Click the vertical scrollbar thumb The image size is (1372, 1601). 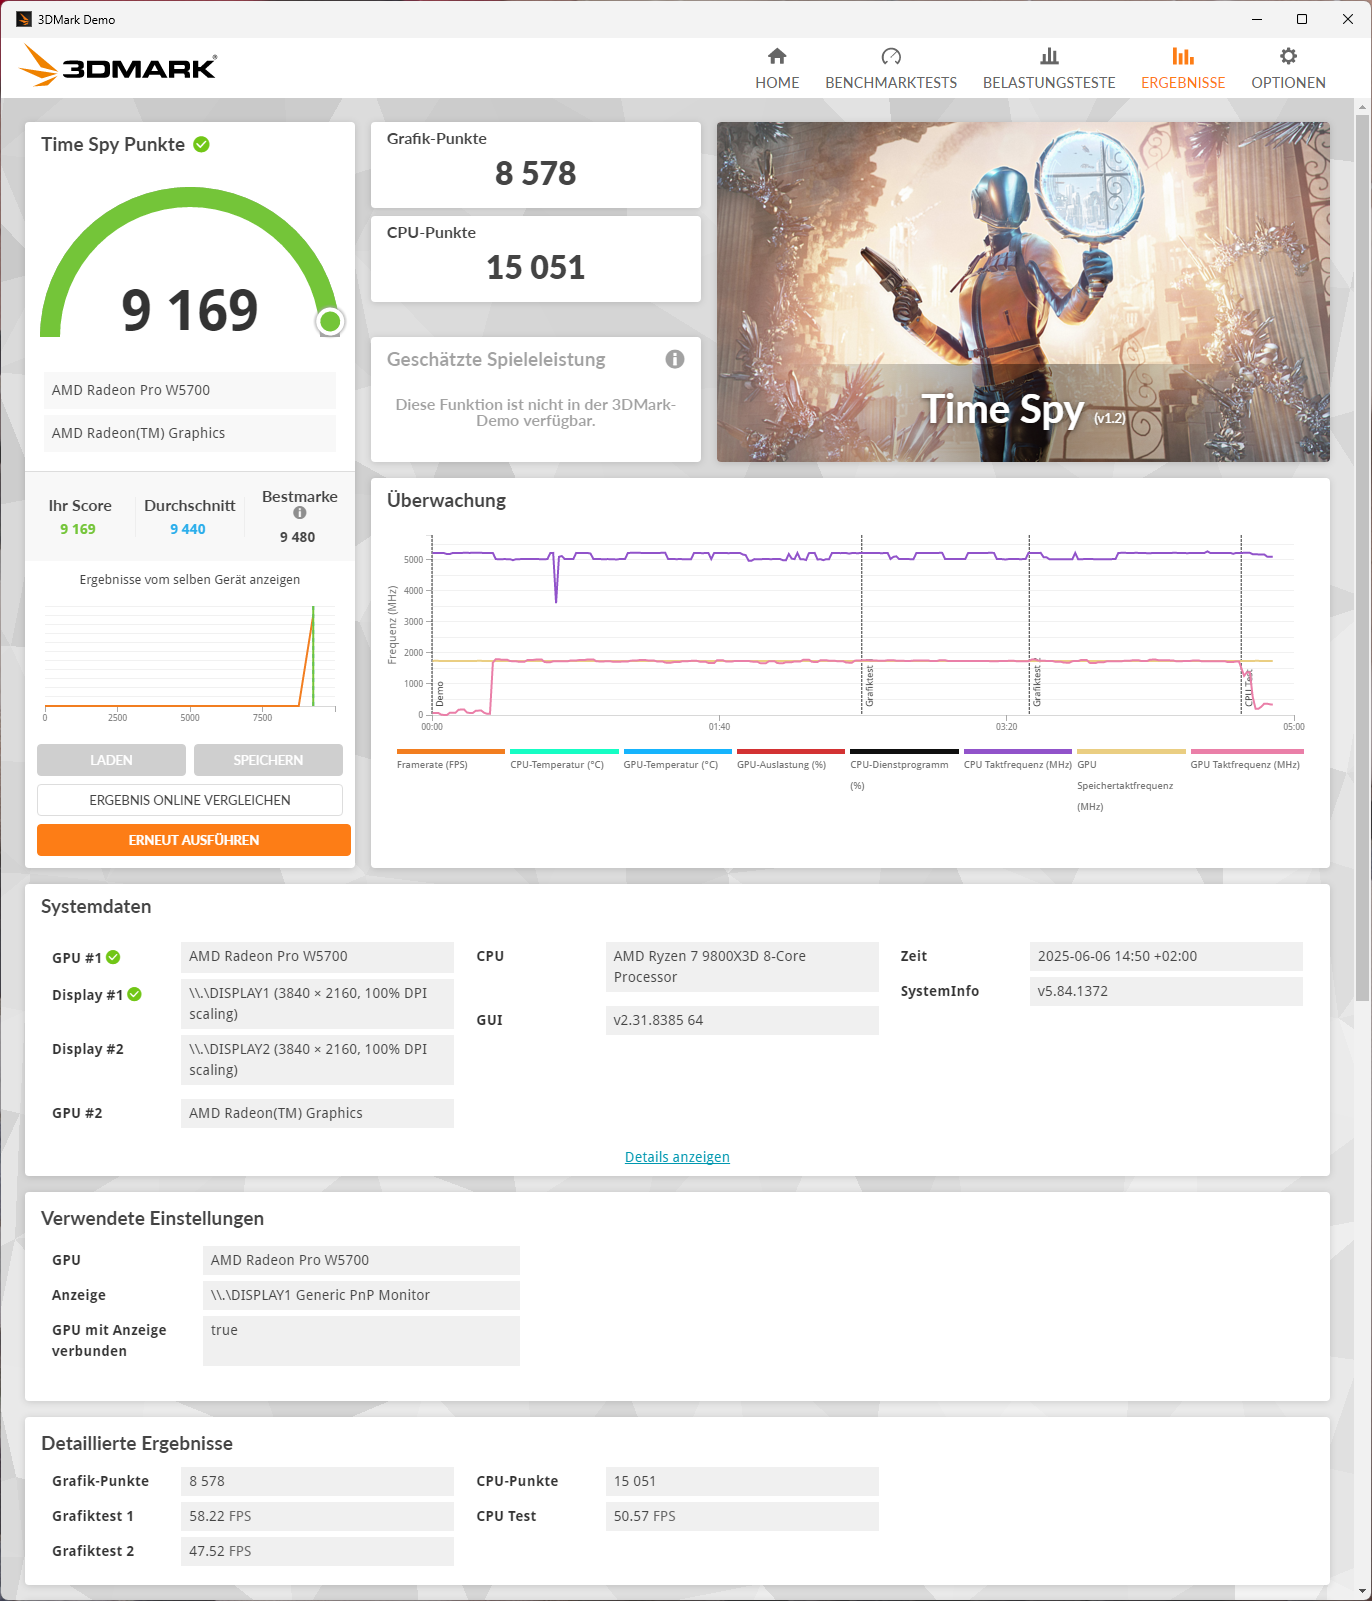[1362, 557]
